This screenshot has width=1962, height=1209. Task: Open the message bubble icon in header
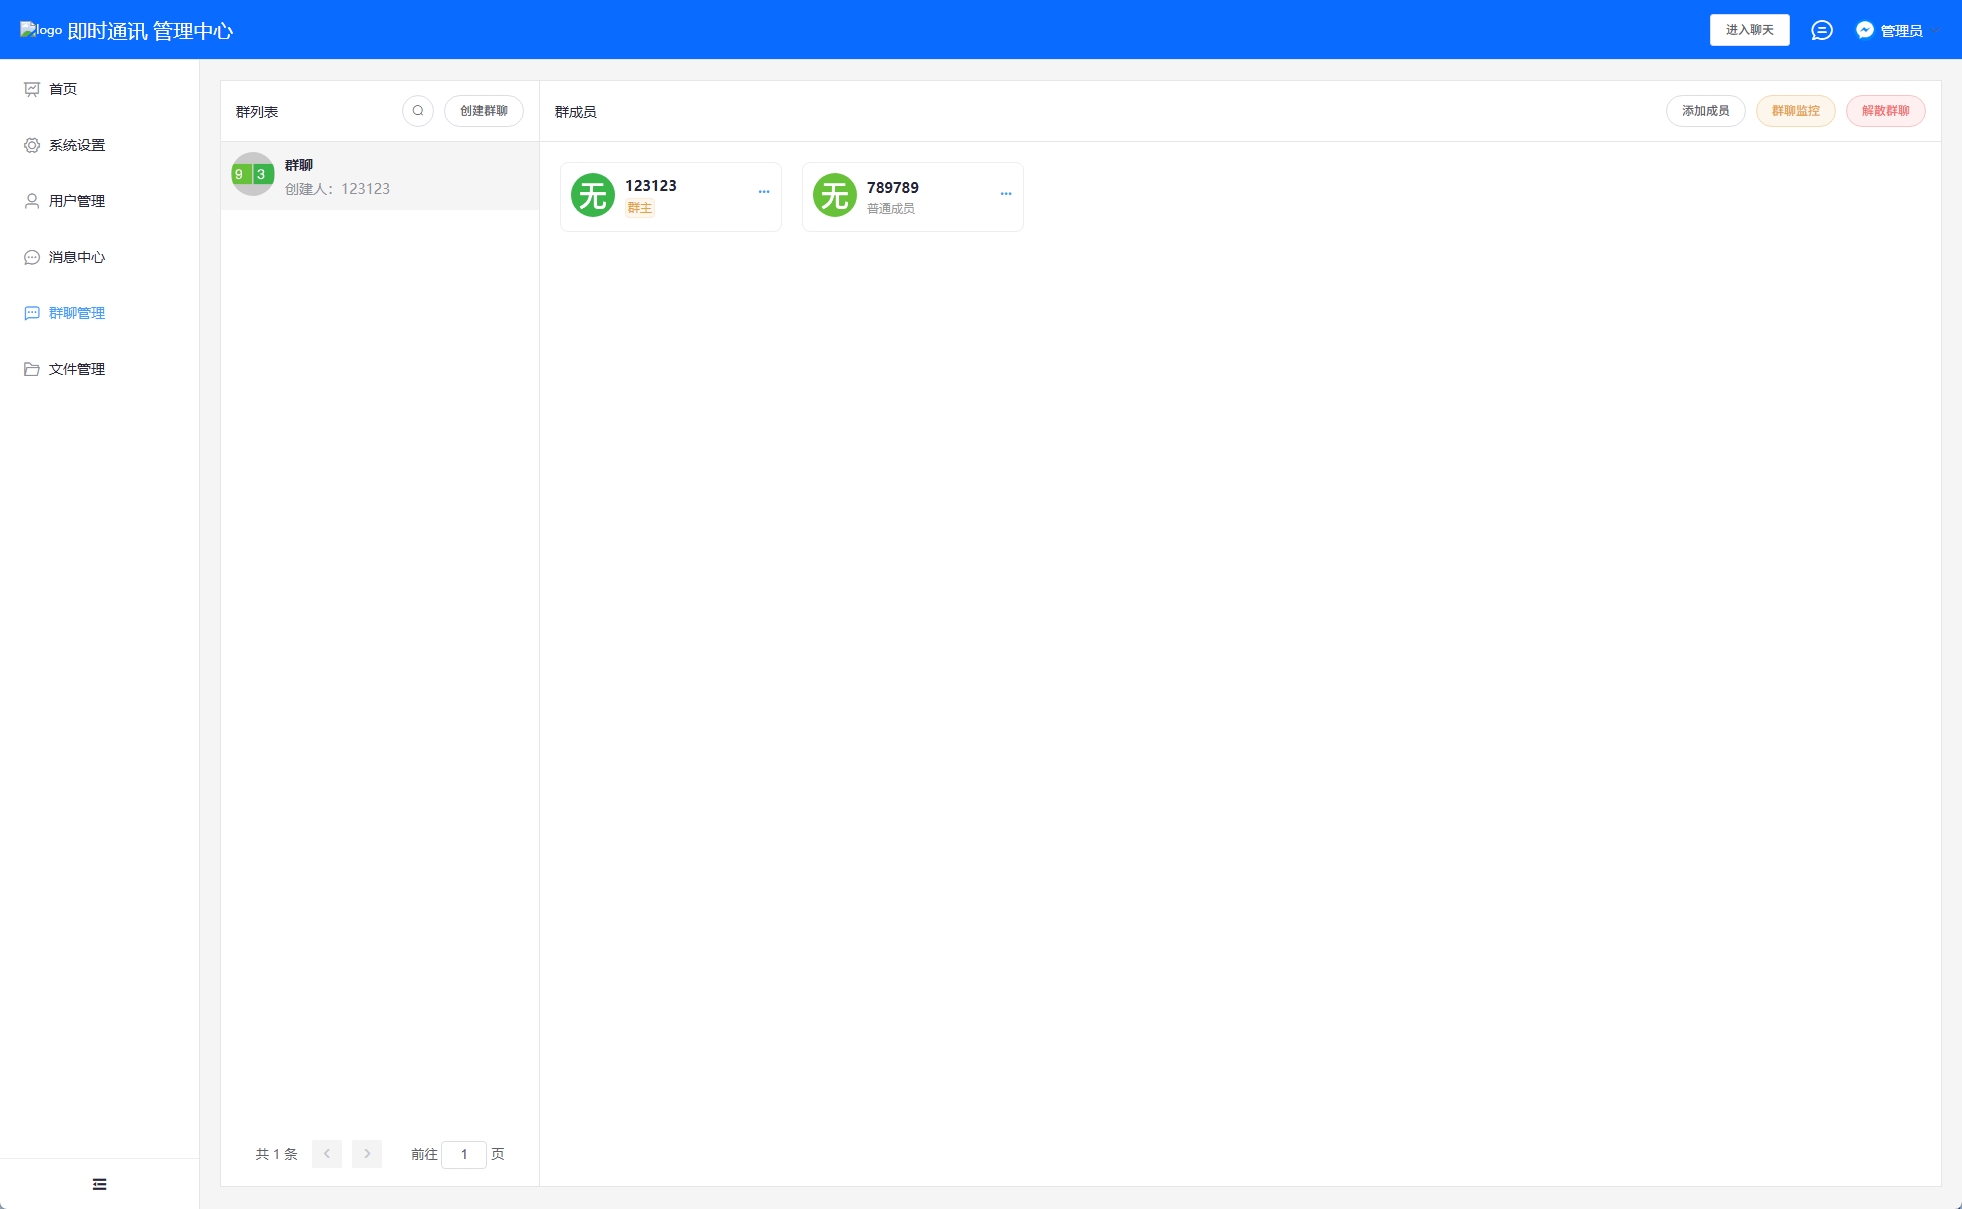[x=1821, y=30]
